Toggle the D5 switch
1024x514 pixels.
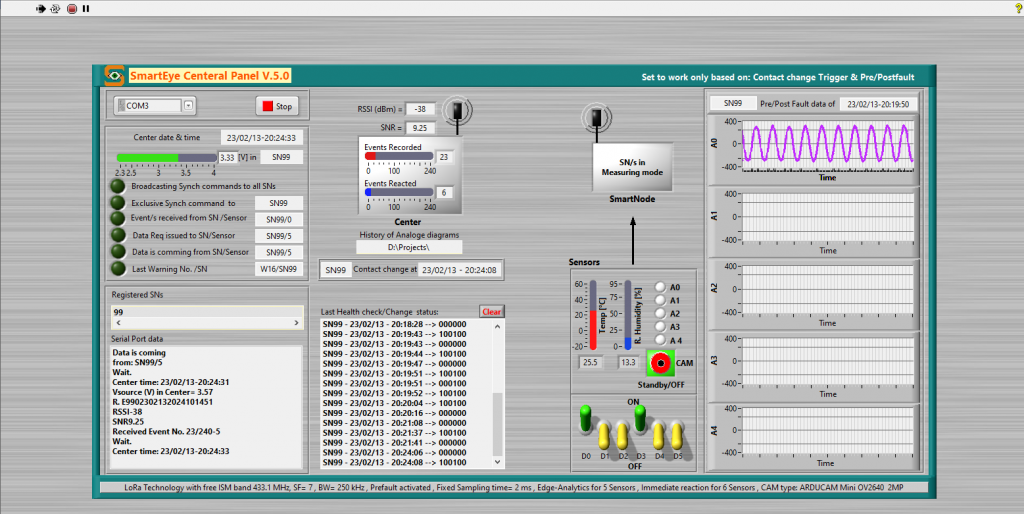point(677,435)
